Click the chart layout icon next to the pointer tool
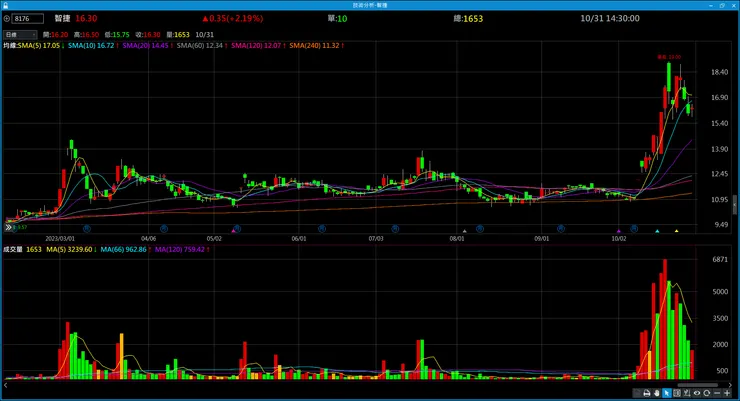The width and height of the screenshot is (740, 401). [x=677, y=393]
